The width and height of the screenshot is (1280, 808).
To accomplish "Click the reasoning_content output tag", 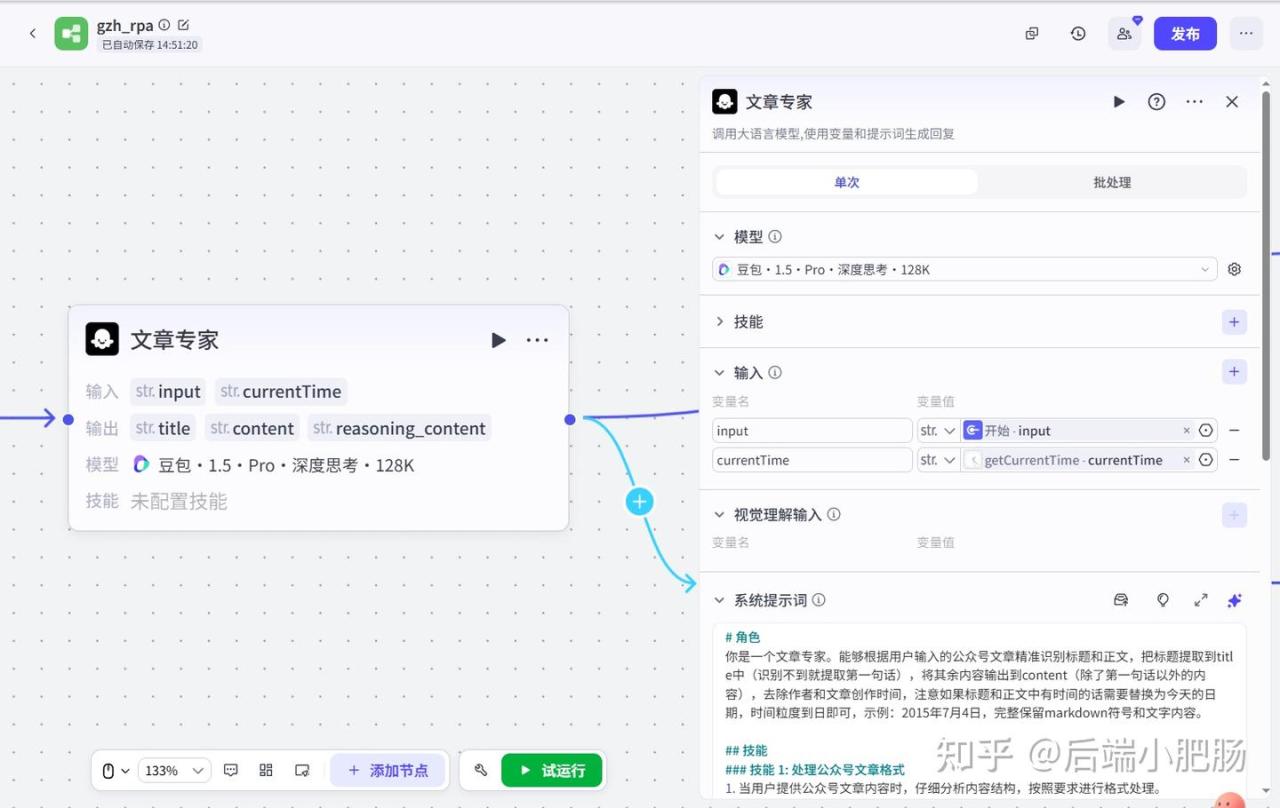I will pyautogui.click(x=399, y=428).
